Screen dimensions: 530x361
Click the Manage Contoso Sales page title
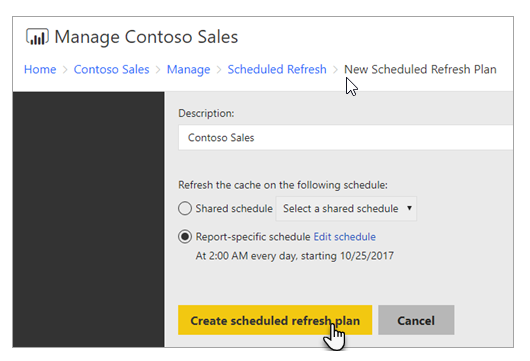(146, 37)
